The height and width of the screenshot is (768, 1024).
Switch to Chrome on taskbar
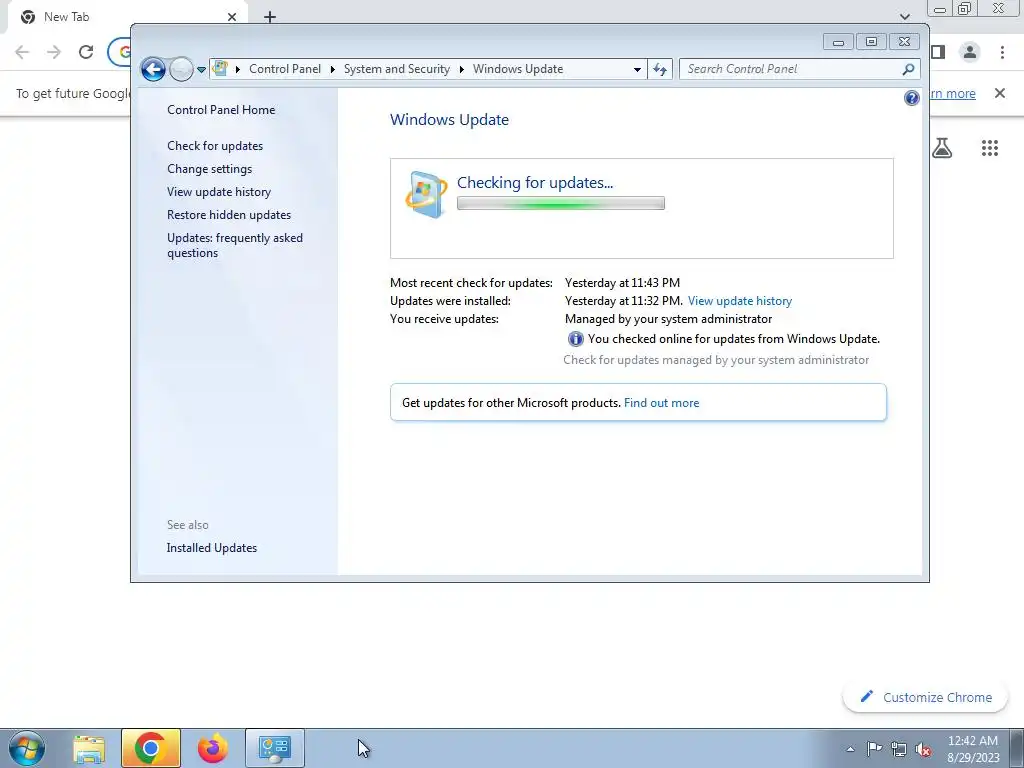click(x=151, y=748)
